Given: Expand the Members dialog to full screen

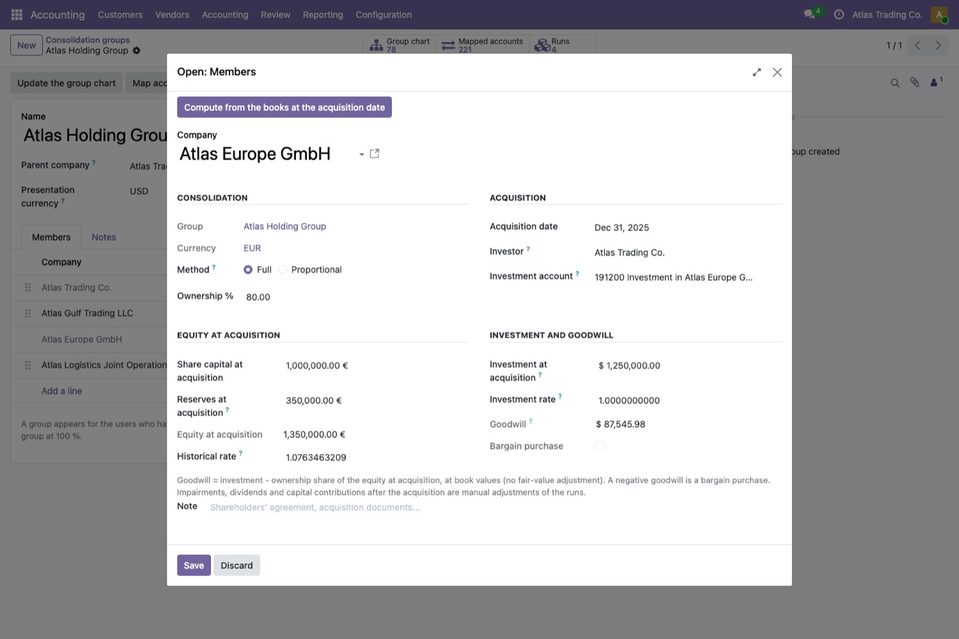Looking at the screenshot, I should (x=757, y=72).
